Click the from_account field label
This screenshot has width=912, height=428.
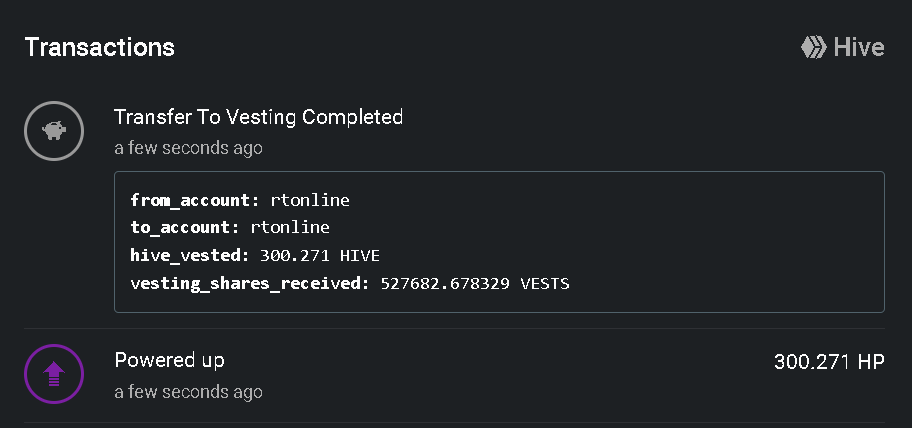(195, 200)
